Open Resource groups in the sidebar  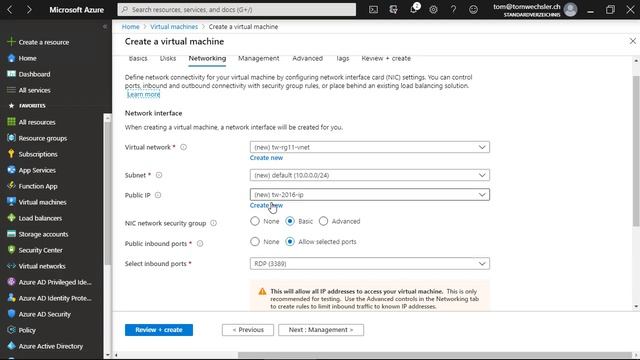click(42, 138)
